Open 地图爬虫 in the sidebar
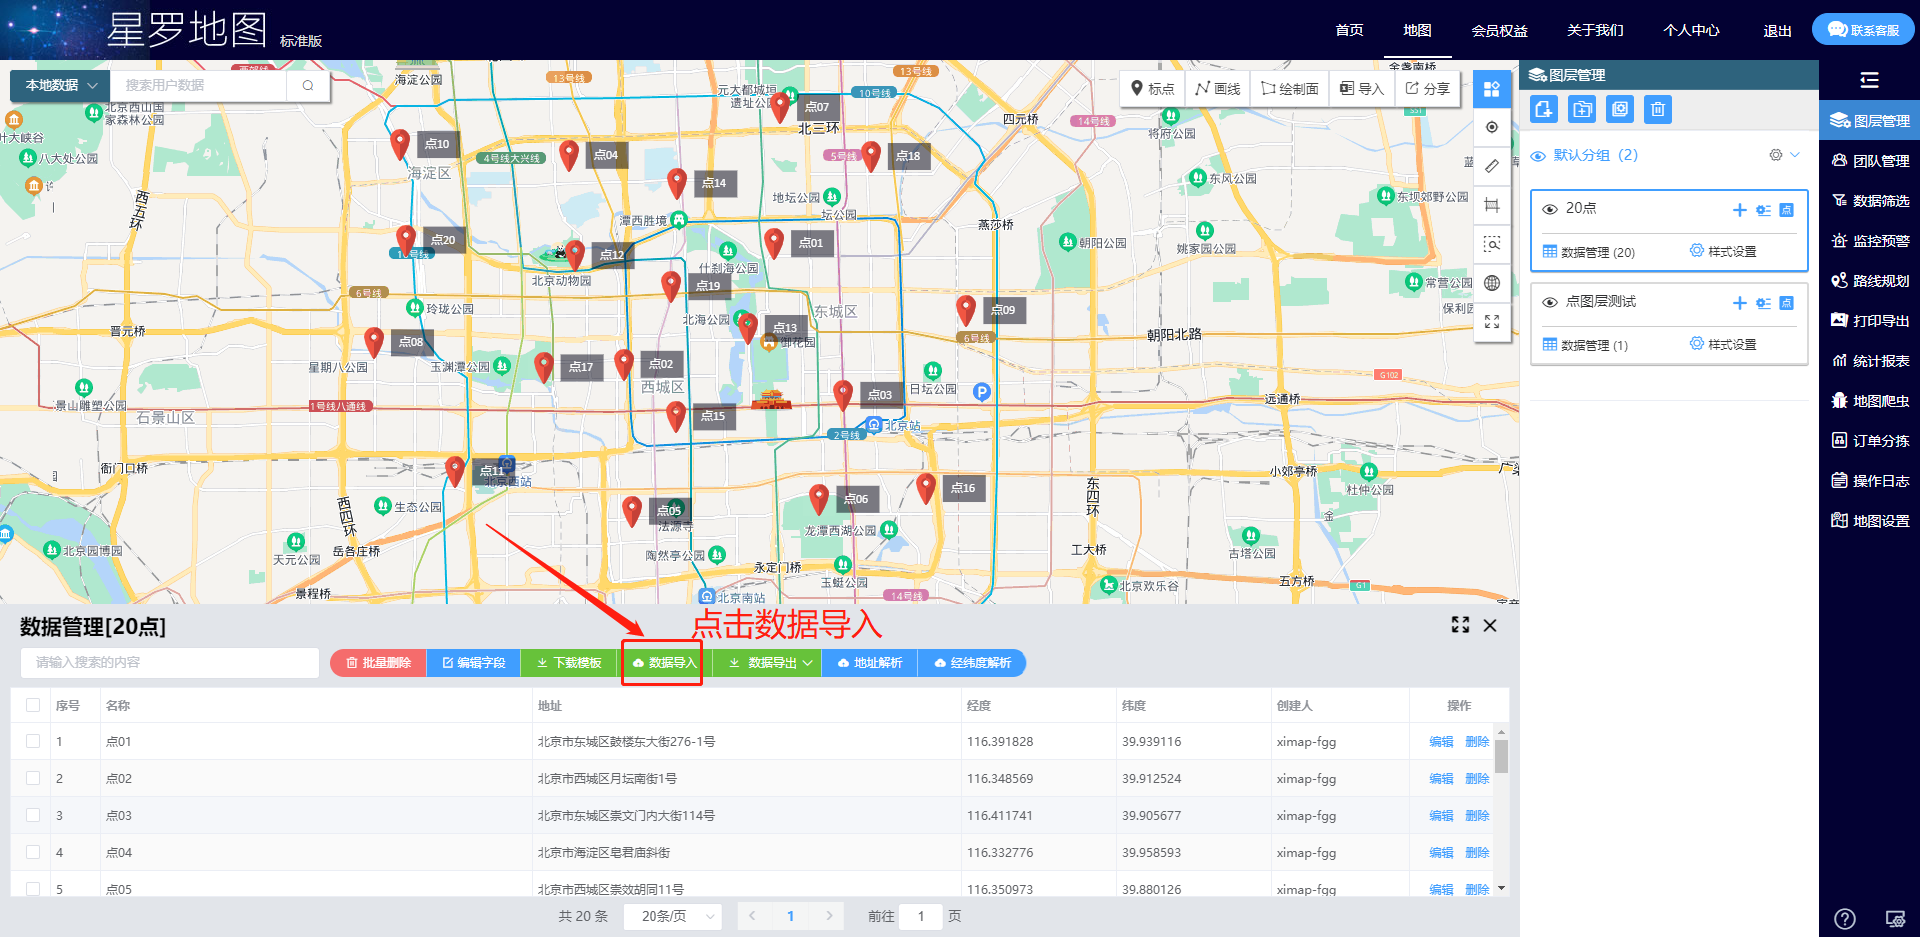The image size is (1920, 937). [x=1869, y=401]
